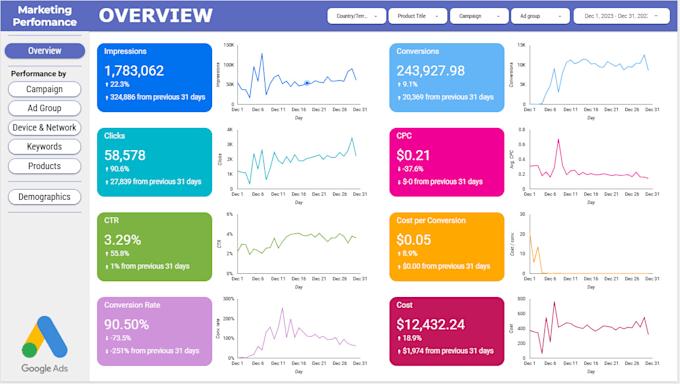This screenshot has height=384, width=680.
Task: Open the date range picker
Action: click(x=621, y=16)
